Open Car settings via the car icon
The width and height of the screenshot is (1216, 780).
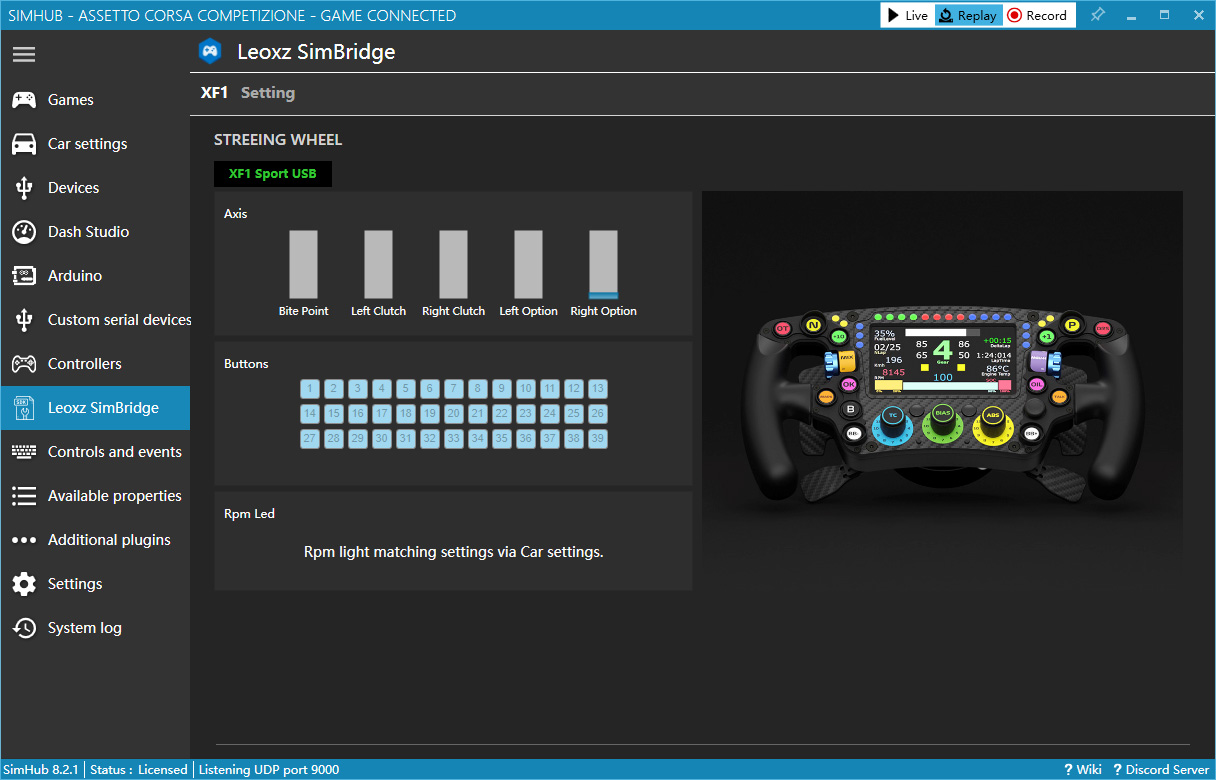pos(24,144)
